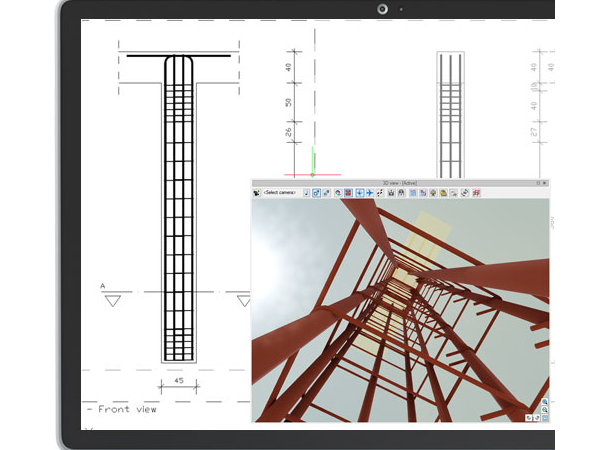The image size is (600, 450).
Task: Click the 3D view [Active] title bar
Action: [400, 183]
